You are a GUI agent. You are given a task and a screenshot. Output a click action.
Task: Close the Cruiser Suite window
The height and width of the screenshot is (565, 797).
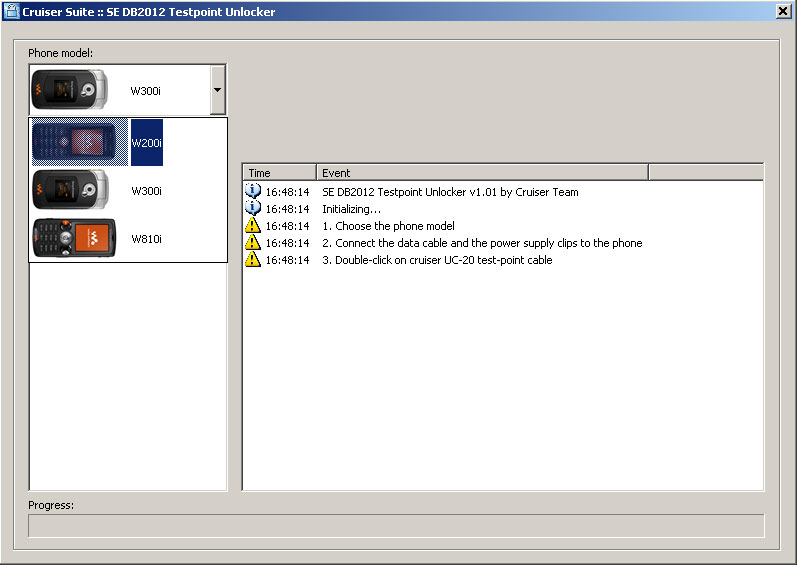(x=783, y=11)
